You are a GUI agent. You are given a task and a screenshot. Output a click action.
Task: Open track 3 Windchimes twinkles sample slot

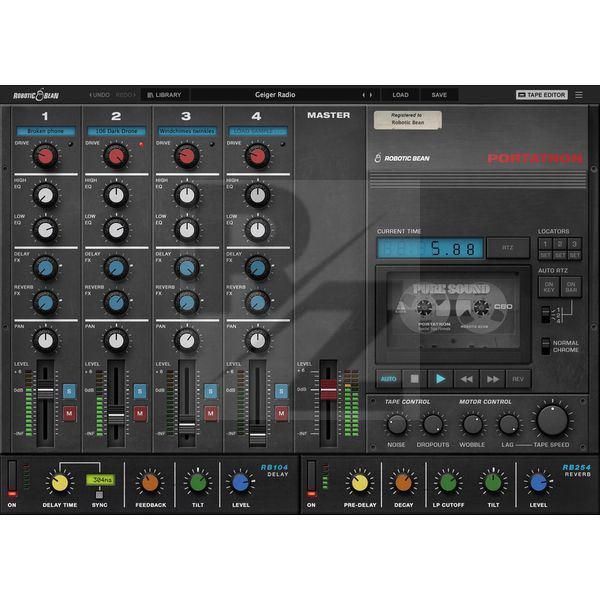187,131
